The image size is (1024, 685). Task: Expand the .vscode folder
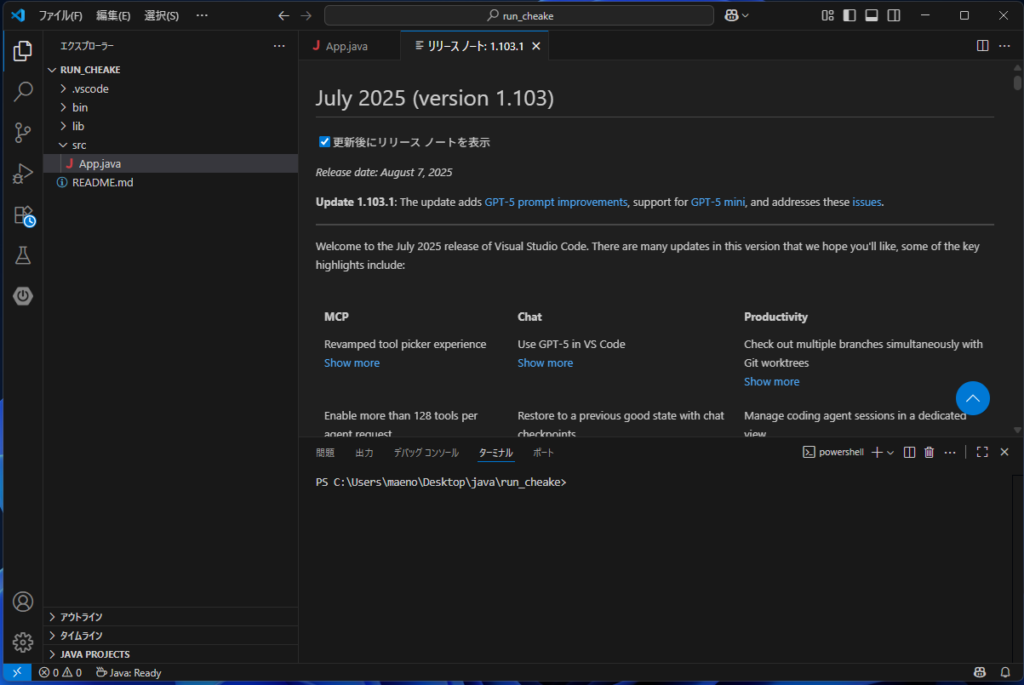pyautogui.click(x=63, y=89)
